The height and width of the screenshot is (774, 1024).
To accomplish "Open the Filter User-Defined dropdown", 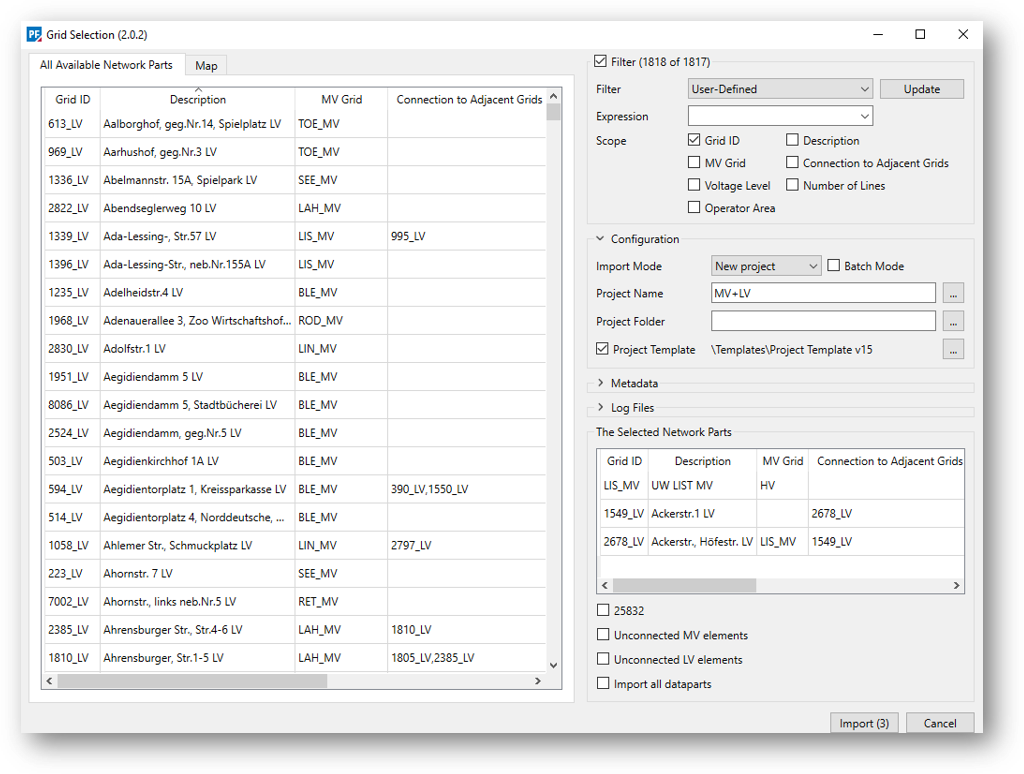I will pos(780,89).
